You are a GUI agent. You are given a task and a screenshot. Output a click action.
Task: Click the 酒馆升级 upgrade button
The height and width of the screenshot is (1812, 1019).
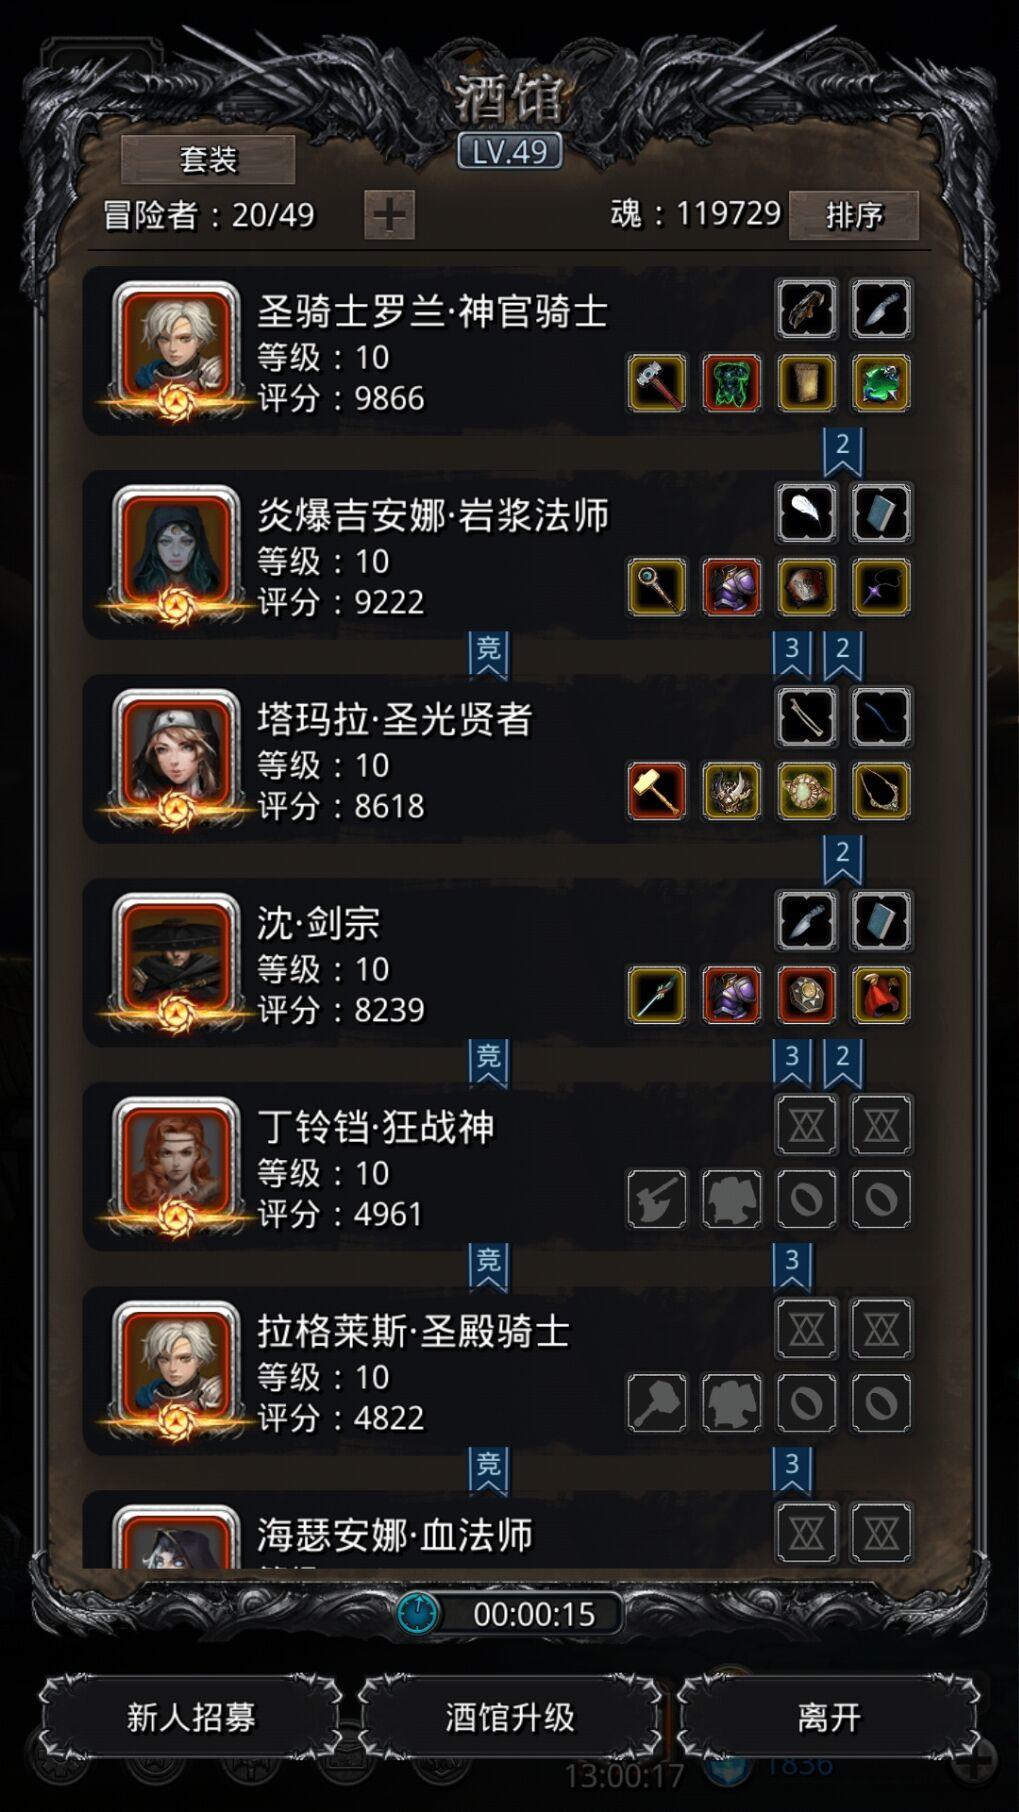pos(510,1717)
